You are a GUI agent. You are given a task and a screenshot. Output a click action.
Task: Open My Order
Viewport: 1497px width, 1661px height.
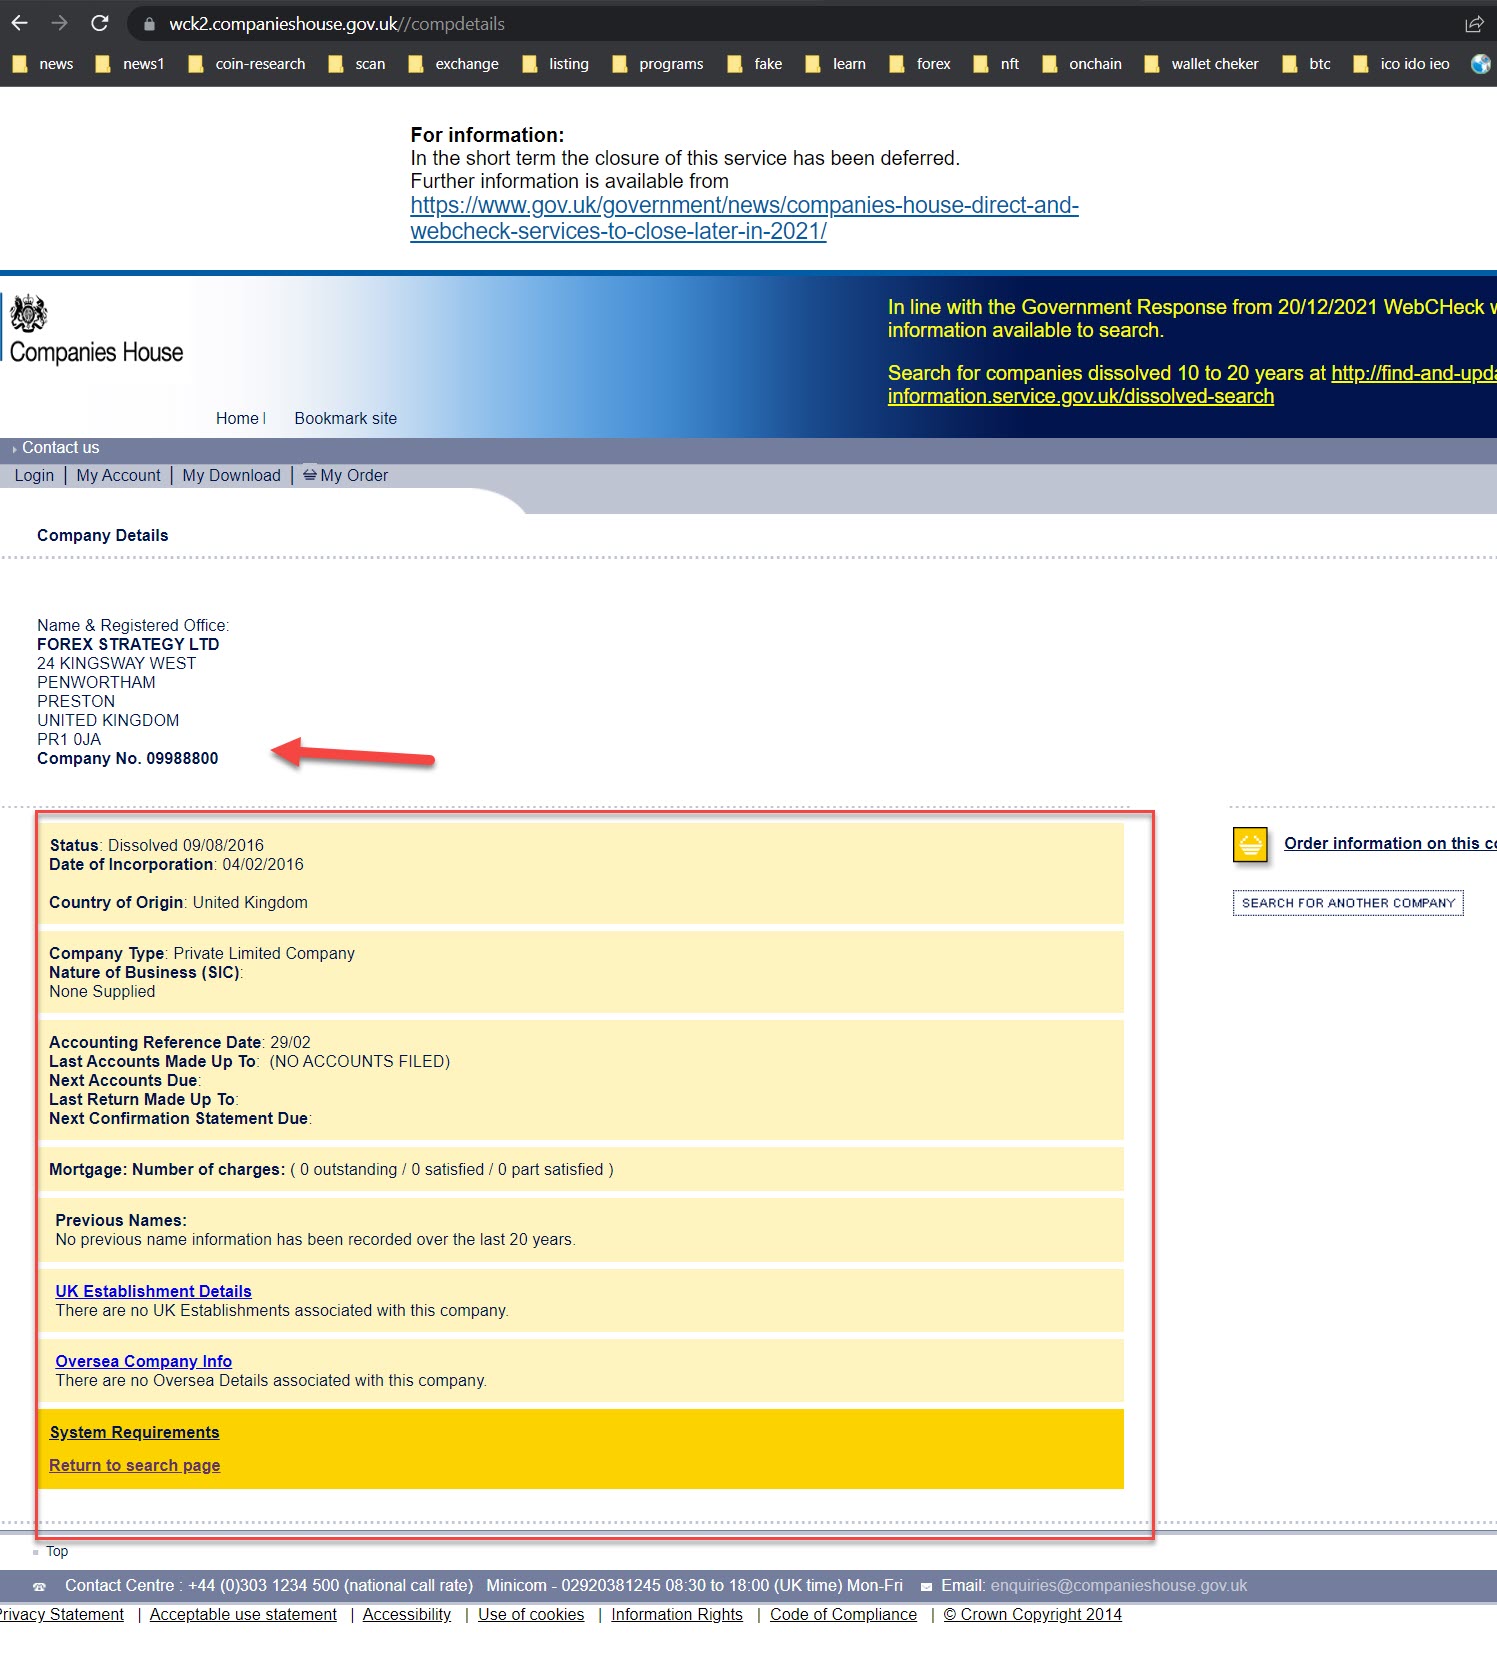click(x=346, y=475)
